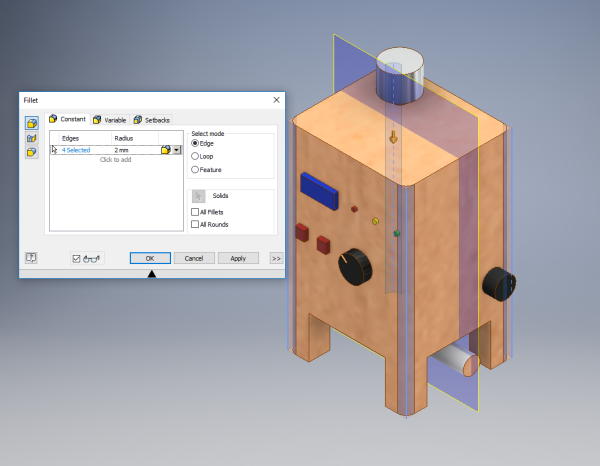This screenshot has width=600, height=466.
Task: Click the Solids selection arrow icon
Action: click(x=199, y=196)
